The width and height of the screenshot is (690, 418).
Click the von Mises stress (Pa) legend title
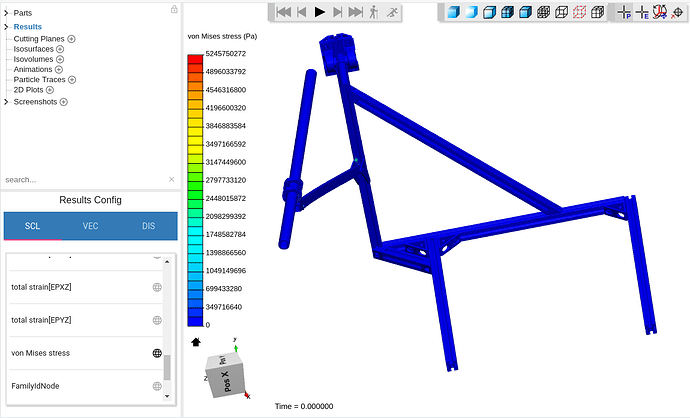click(x=222, y=36)
